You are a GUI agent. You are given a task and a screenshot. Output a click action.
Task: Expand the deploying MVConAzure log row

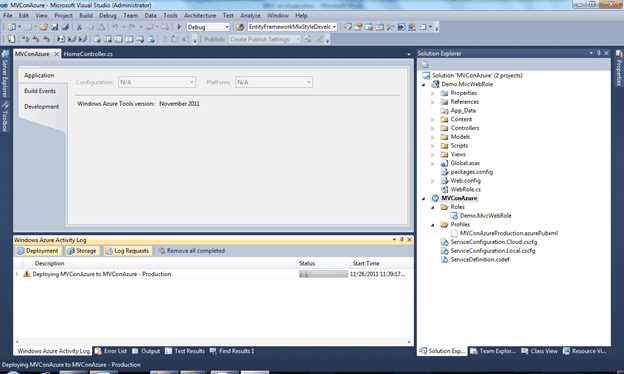click(x=17, y=274)
